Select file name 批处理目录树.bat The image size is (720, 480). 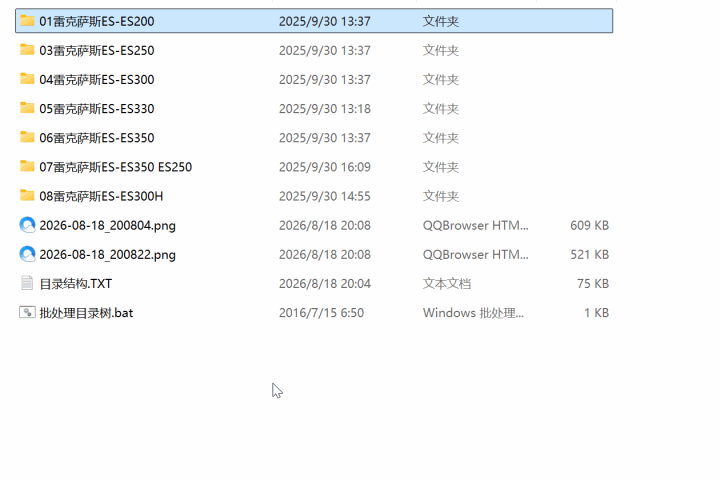[86, 313]
